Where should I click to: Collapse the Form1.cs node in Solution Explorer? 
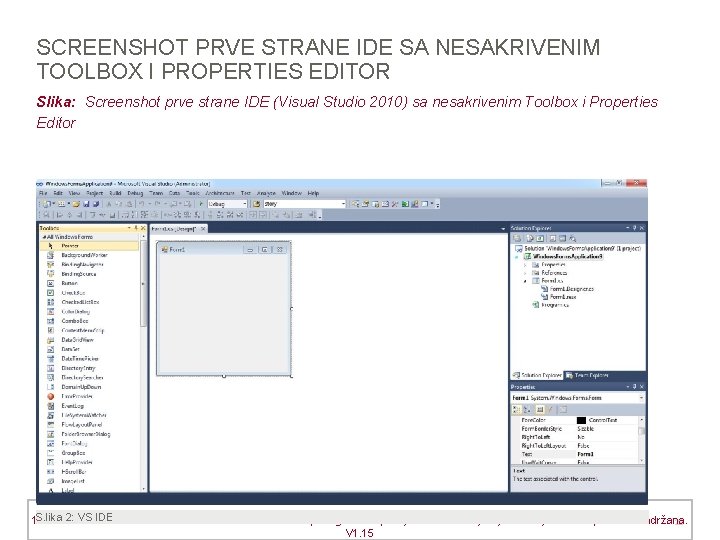pos(525,281)
